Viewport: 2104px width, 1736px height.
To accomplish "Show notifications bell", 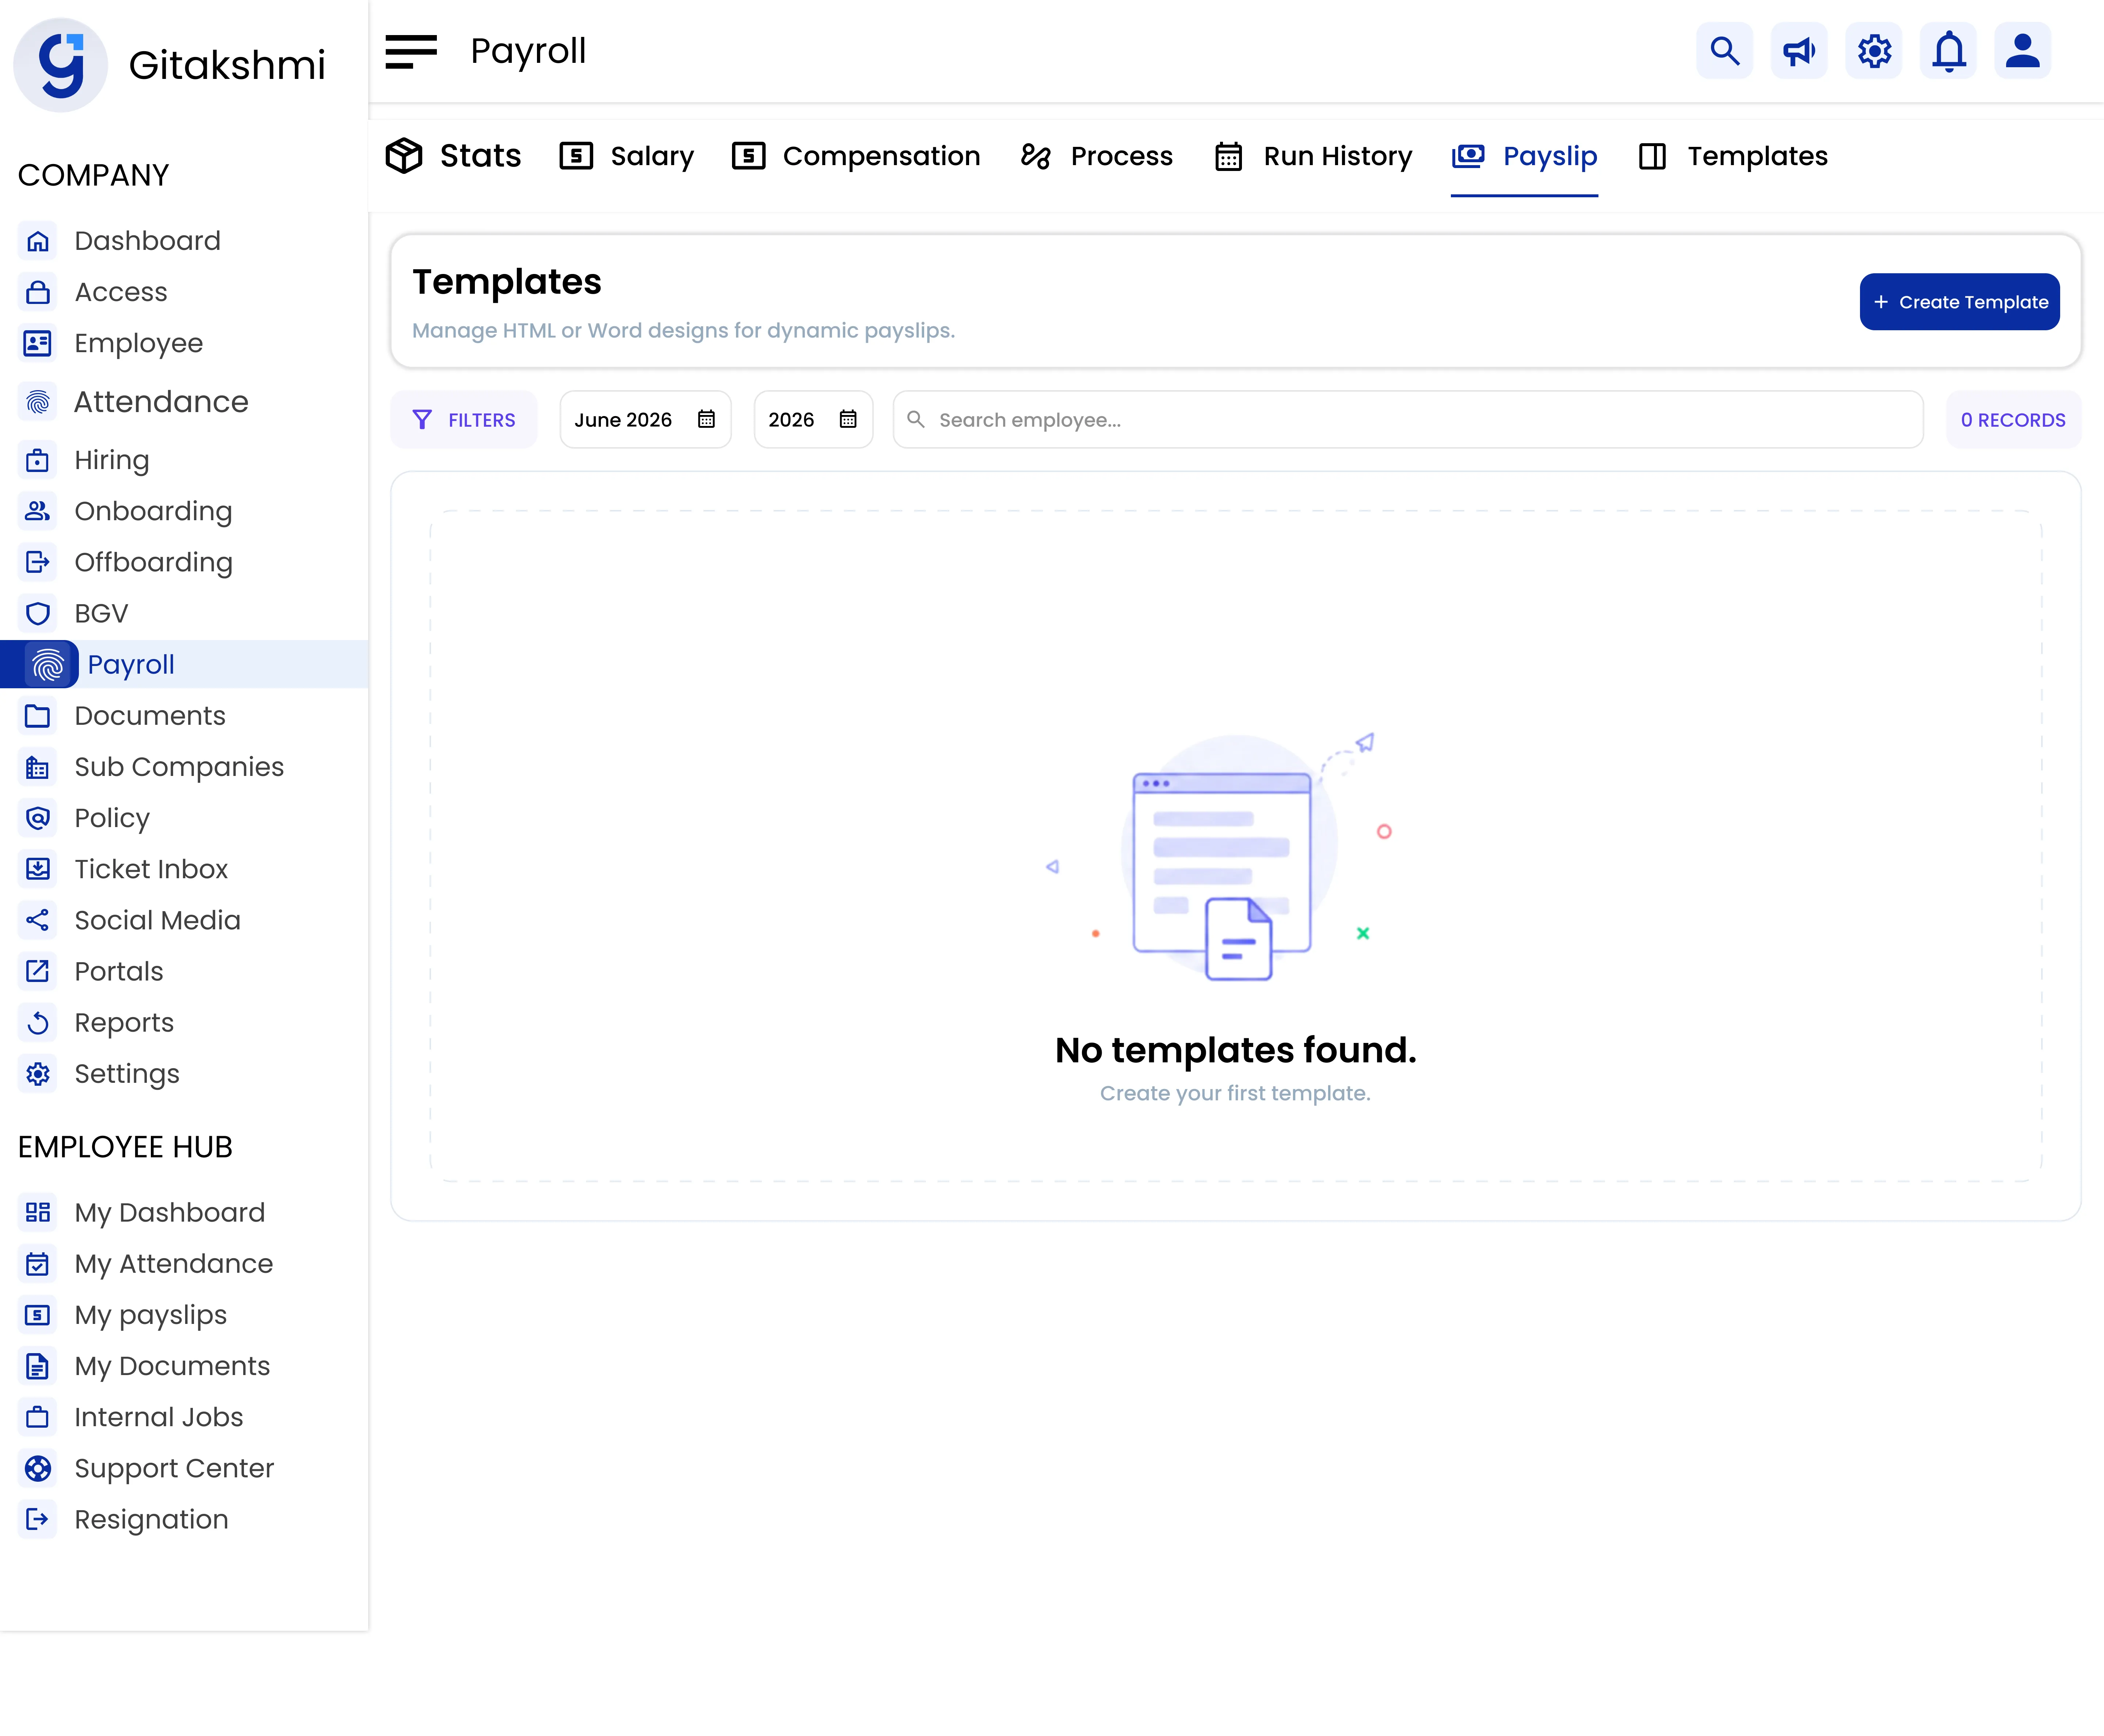I will pyautogui.click(x=1948, y=51).
